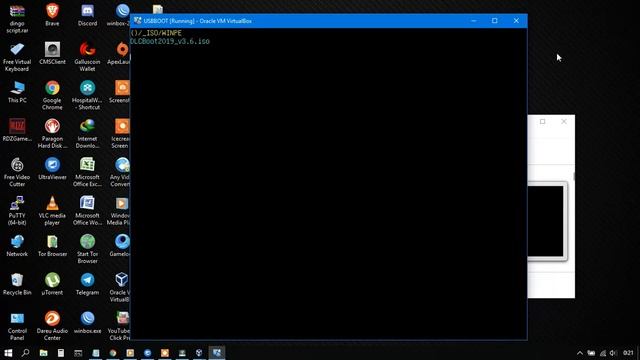Open the VirtualBox icon menu in title bar
Screen dimensions: 640x360
pos(138,21)
